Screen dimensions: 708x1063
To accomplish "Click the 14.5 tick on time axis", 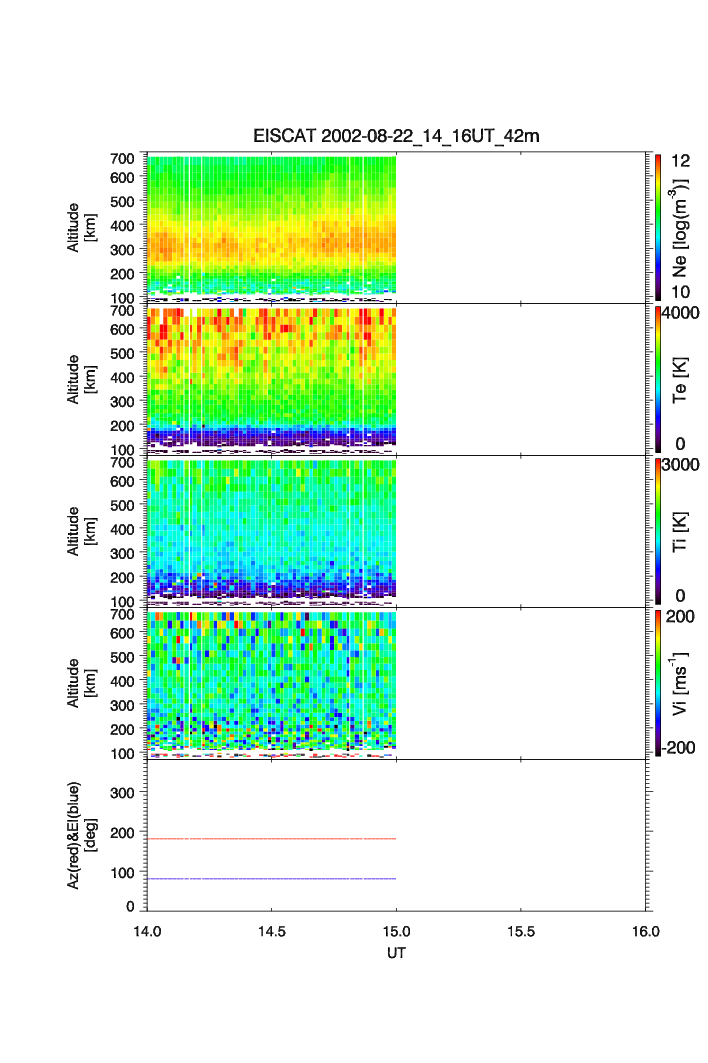I will [272, 931].
